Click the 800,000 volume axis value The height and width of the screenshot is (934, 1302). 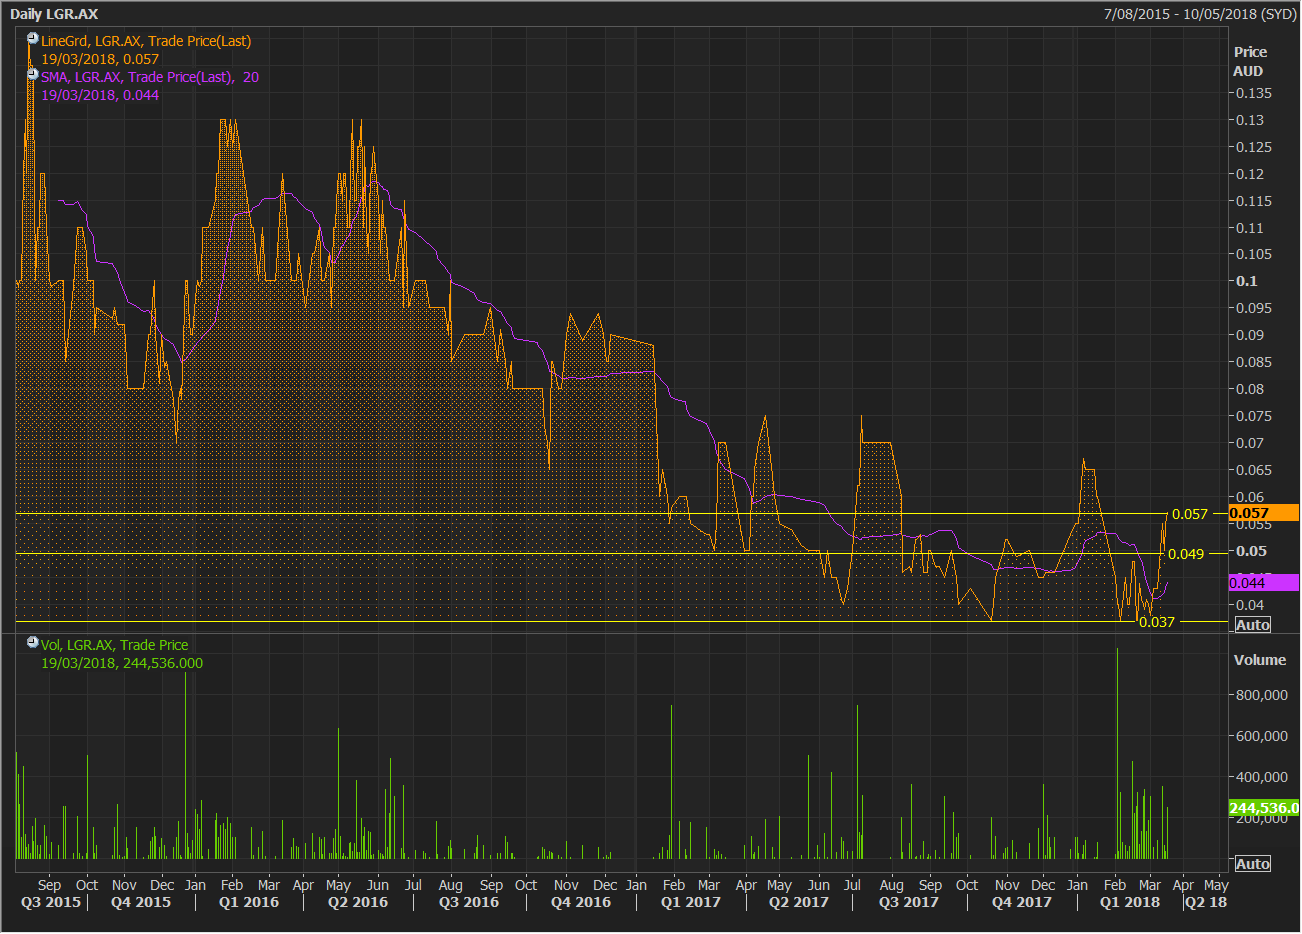pyautogui.click(x=1262, y=695)
